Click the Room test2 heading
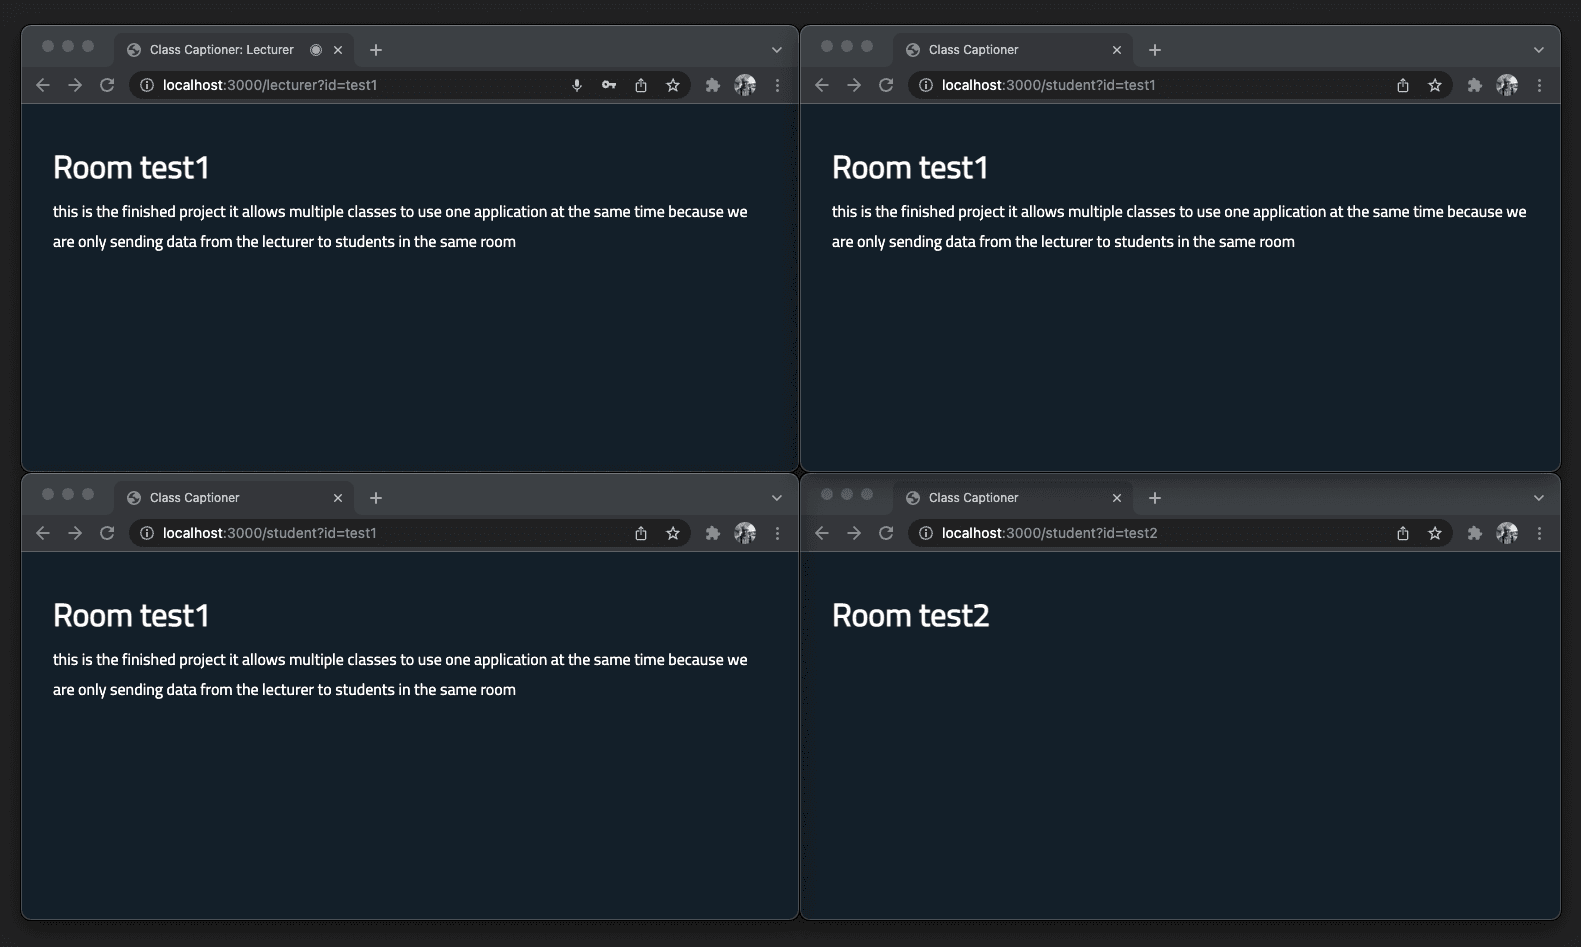1581x947 pixels. click(911, 616)
